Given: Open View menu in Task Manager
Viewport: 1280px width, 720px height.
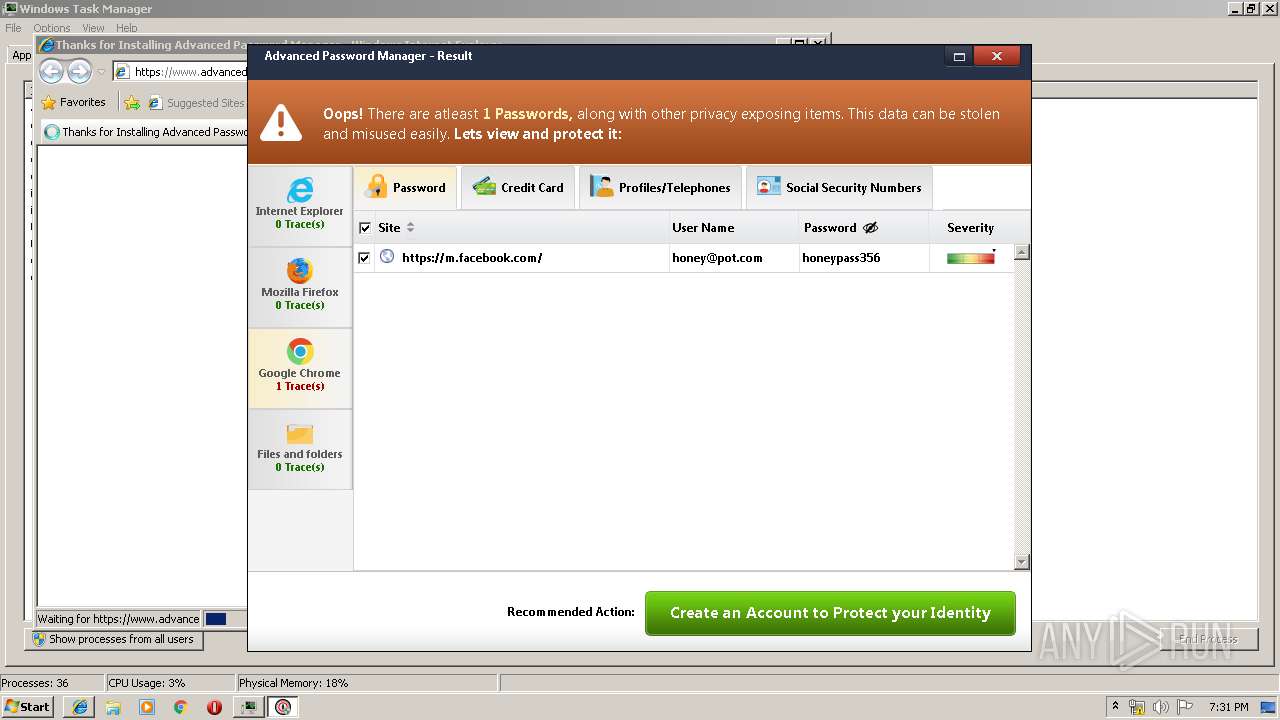Looking at the screenshot, I should click(x=93, y=28).
